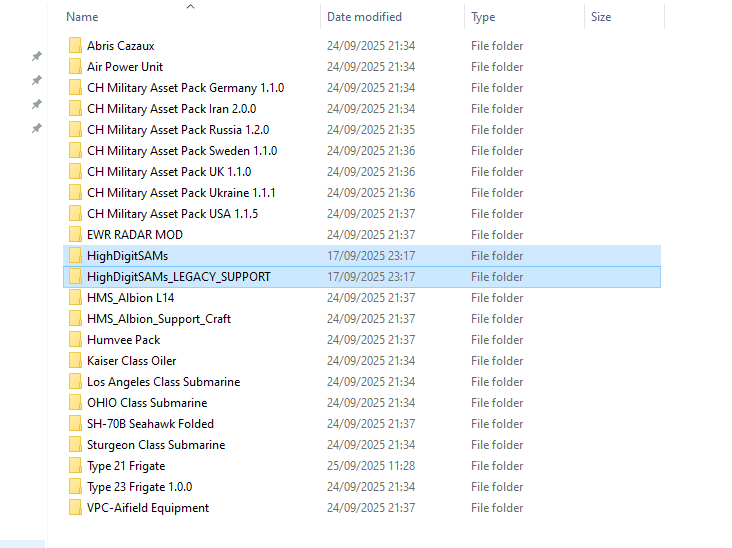Screen dimensions: 732x548
Task: Select 'CH Military Asset Pack Russia 1.2.0' name
Action: point(178,130)
